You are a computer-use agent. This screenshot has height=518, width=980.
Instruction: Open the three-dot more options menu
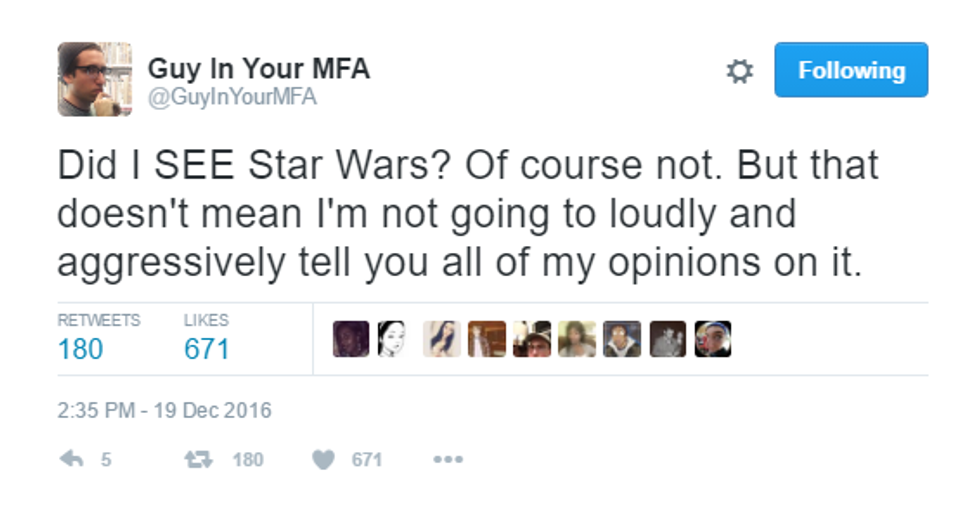pyautogui.click(x=447, y=460)
